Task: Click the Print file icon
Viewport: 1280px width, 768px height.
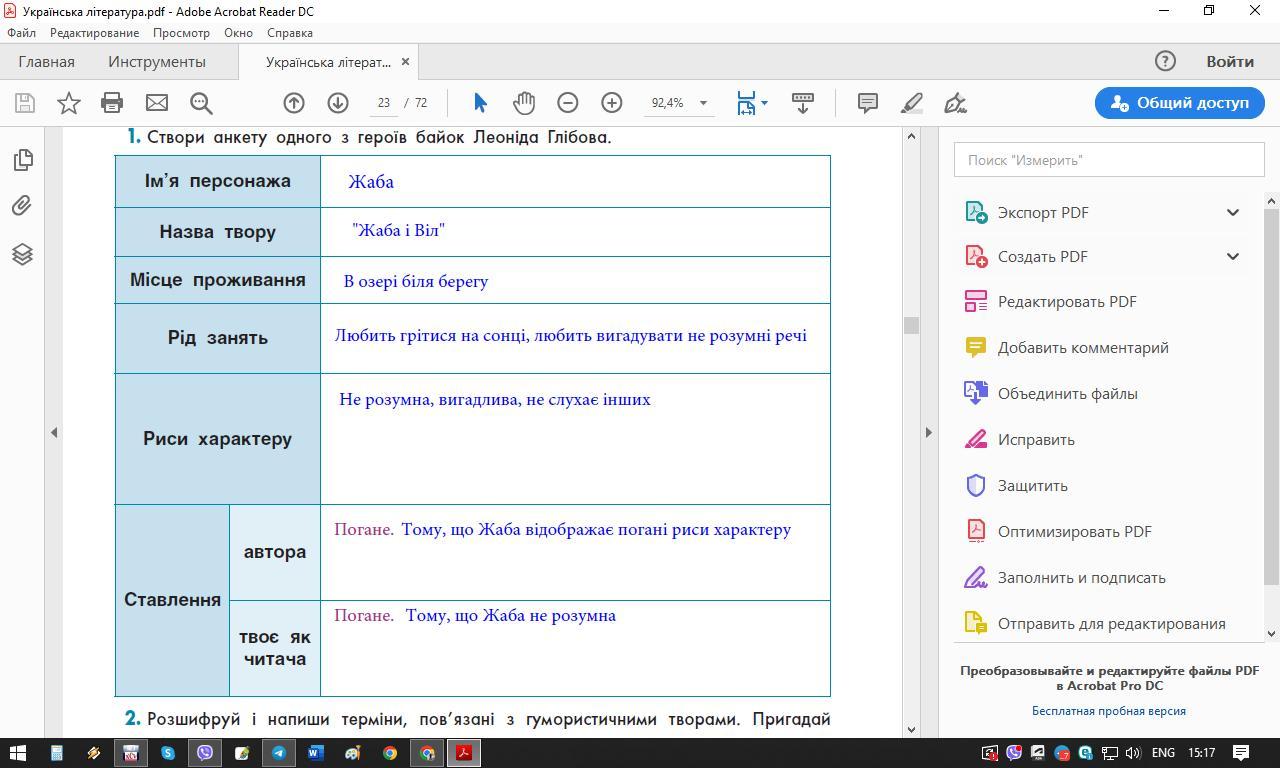Action: coord(112,103)
